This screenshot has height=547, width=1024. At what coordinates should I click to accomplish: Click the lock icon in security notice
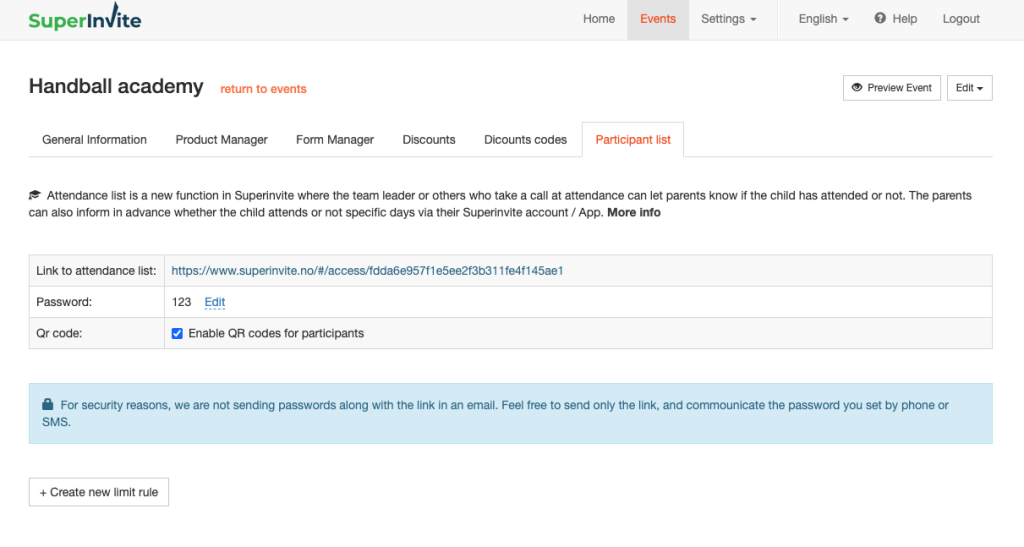[x=47, y=405]
